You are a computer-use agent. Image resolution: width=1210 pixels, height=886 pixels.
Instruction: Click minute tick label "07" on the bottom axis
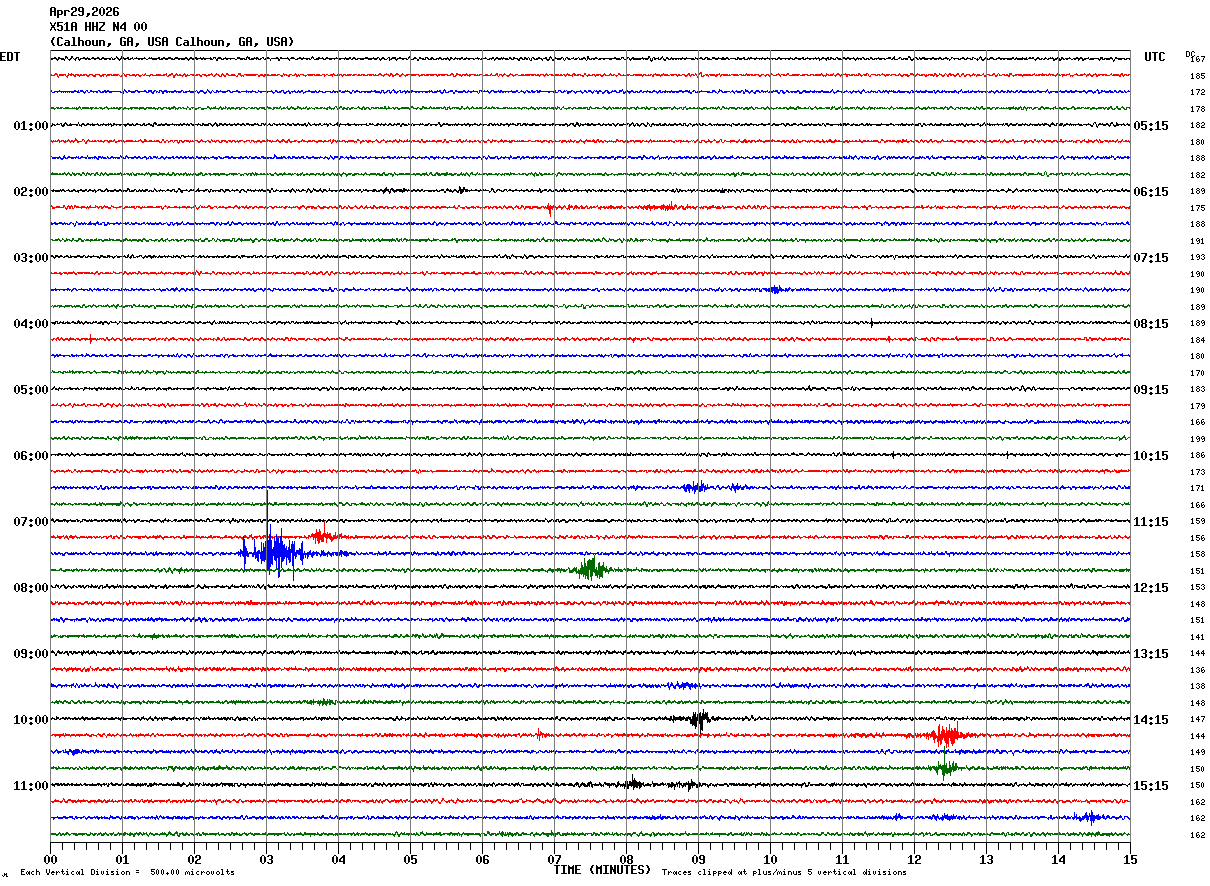click(554, 859)
